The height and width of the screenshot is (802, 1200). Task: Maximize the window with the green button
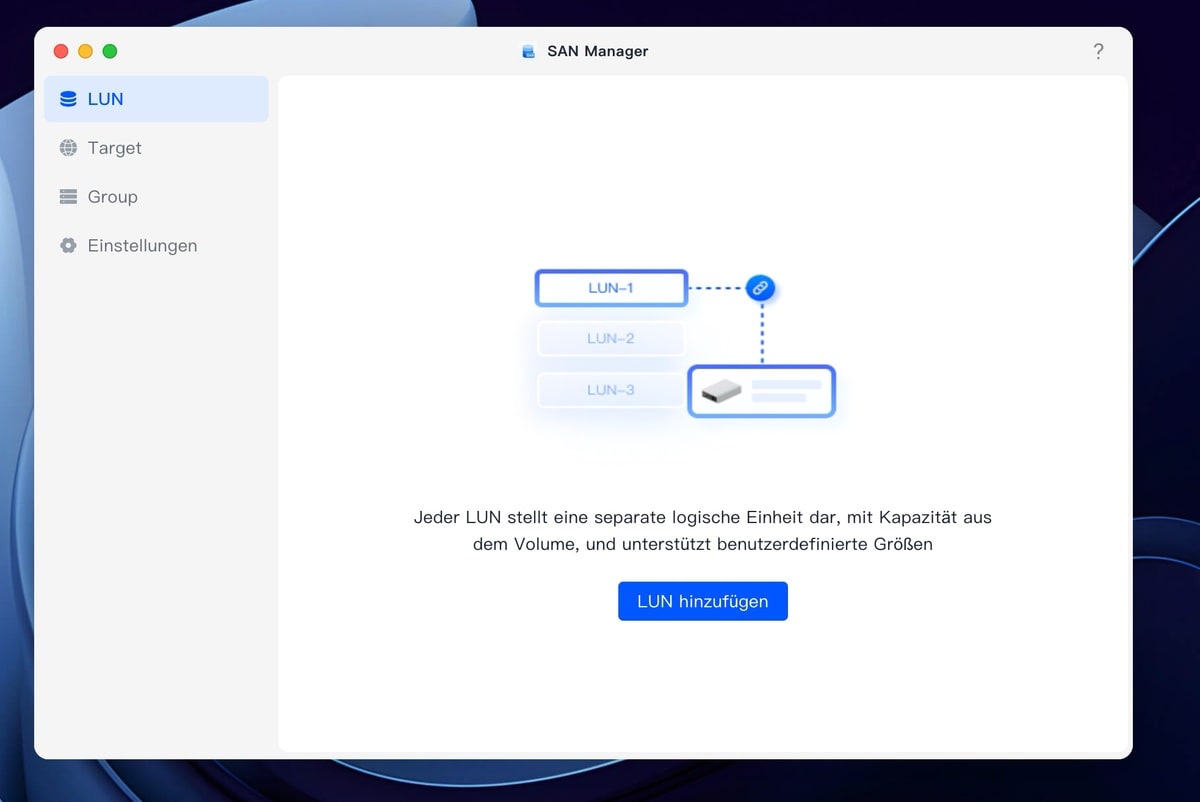pyautogui.click(x=110, y=51)
